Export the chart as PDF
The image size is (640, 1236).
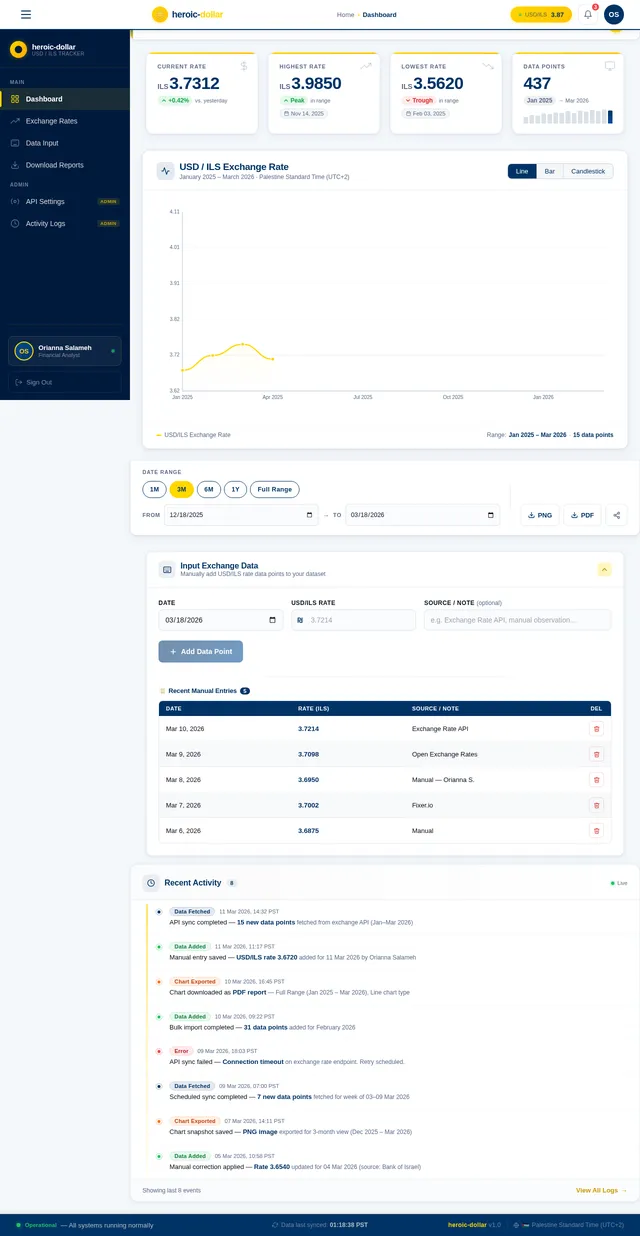point(581,515)
